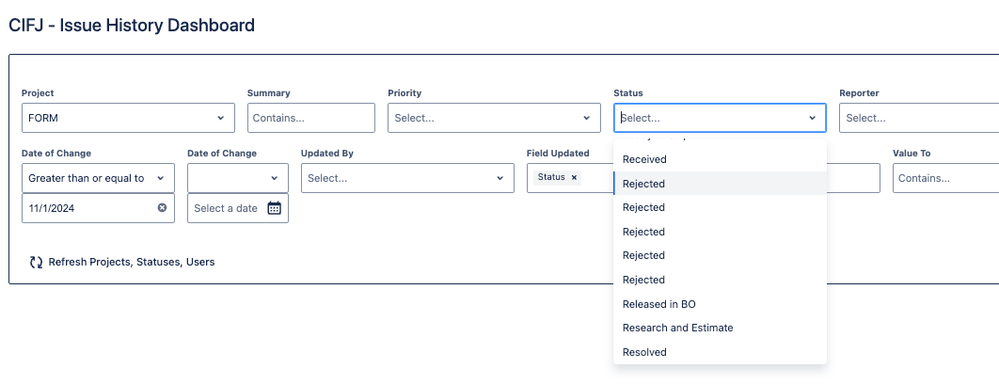
Task: Open the Updated By dropdown arrow
Action: click(x=500, y=178)
